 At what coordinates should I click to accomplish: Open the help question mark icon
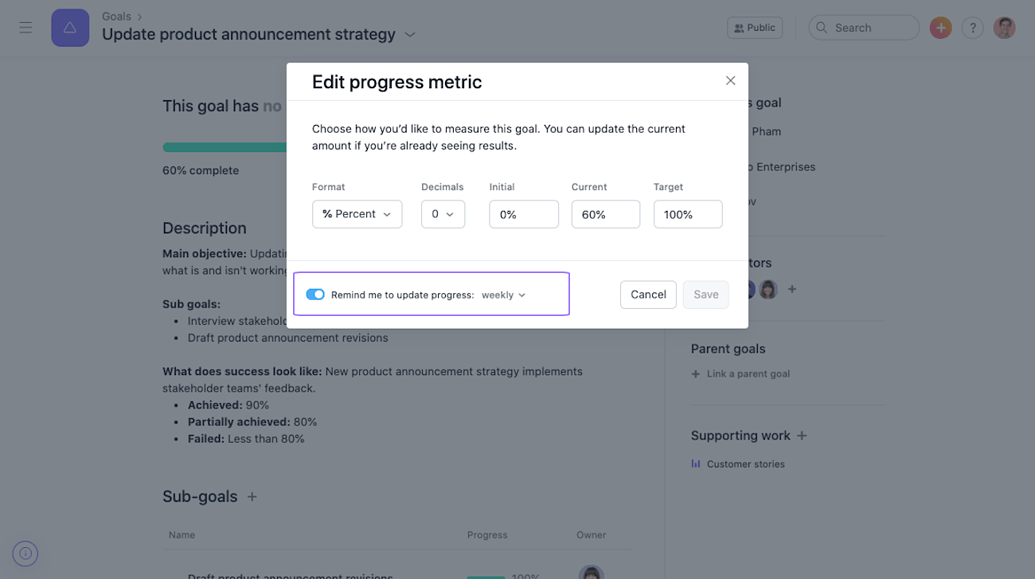pyautogui.click(x=972, y=28)
